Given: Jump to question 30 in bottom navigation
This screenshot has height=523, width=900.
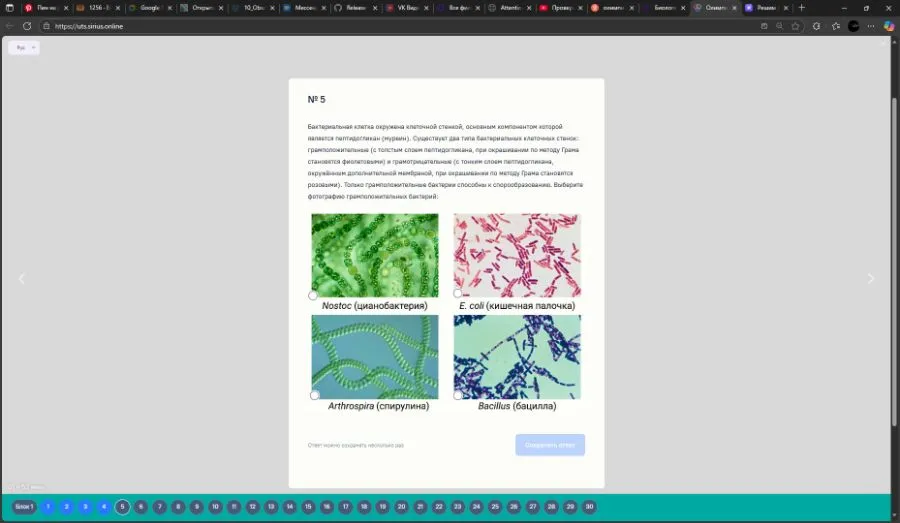Looking at the screenshot, I should 590,507.
